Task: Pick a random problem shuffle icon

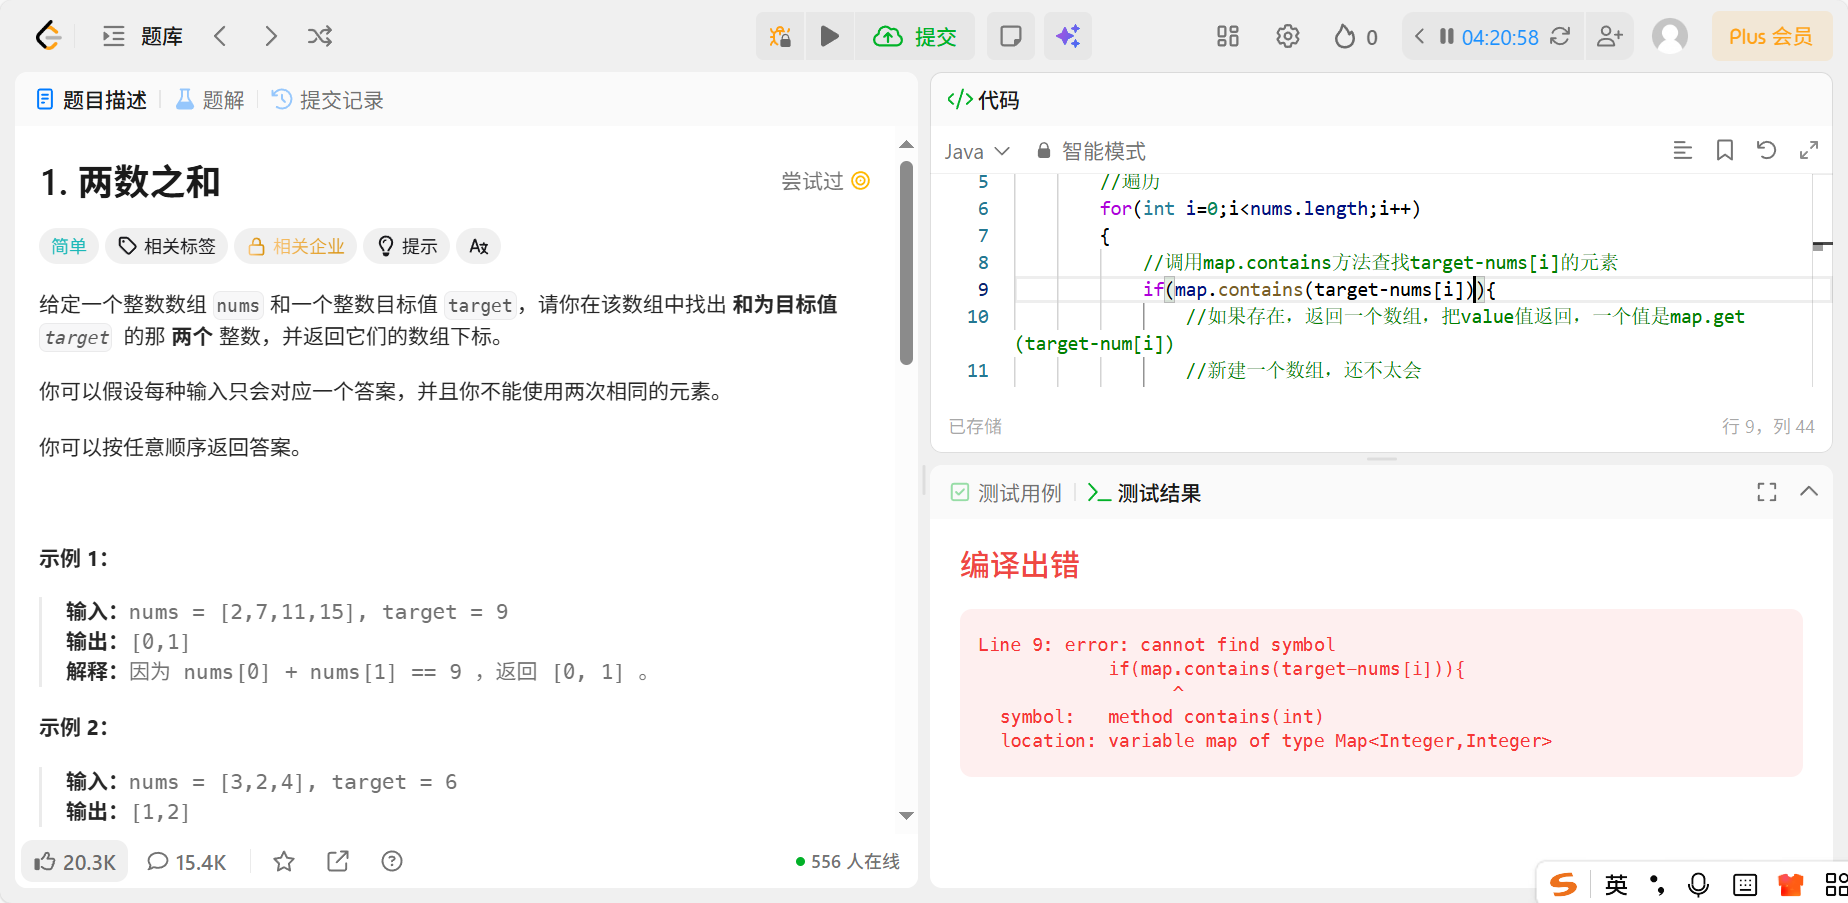Action: click(320, 37)
